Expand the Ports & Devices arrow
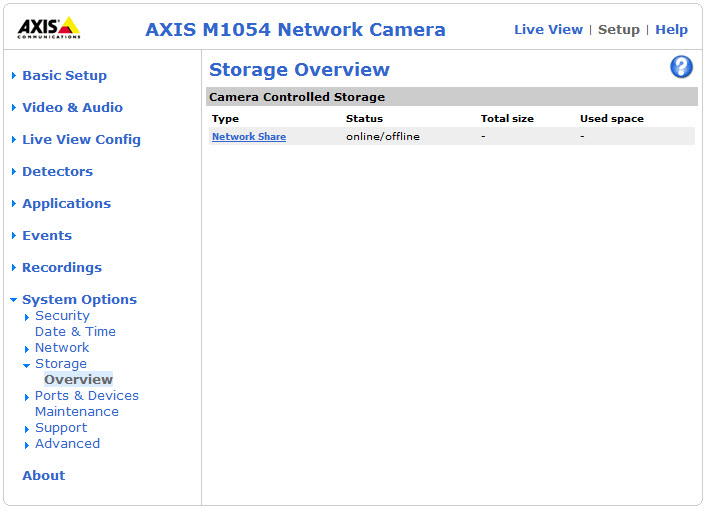The image size is (706, 511). pyautogui.click(x=27, y=398)
